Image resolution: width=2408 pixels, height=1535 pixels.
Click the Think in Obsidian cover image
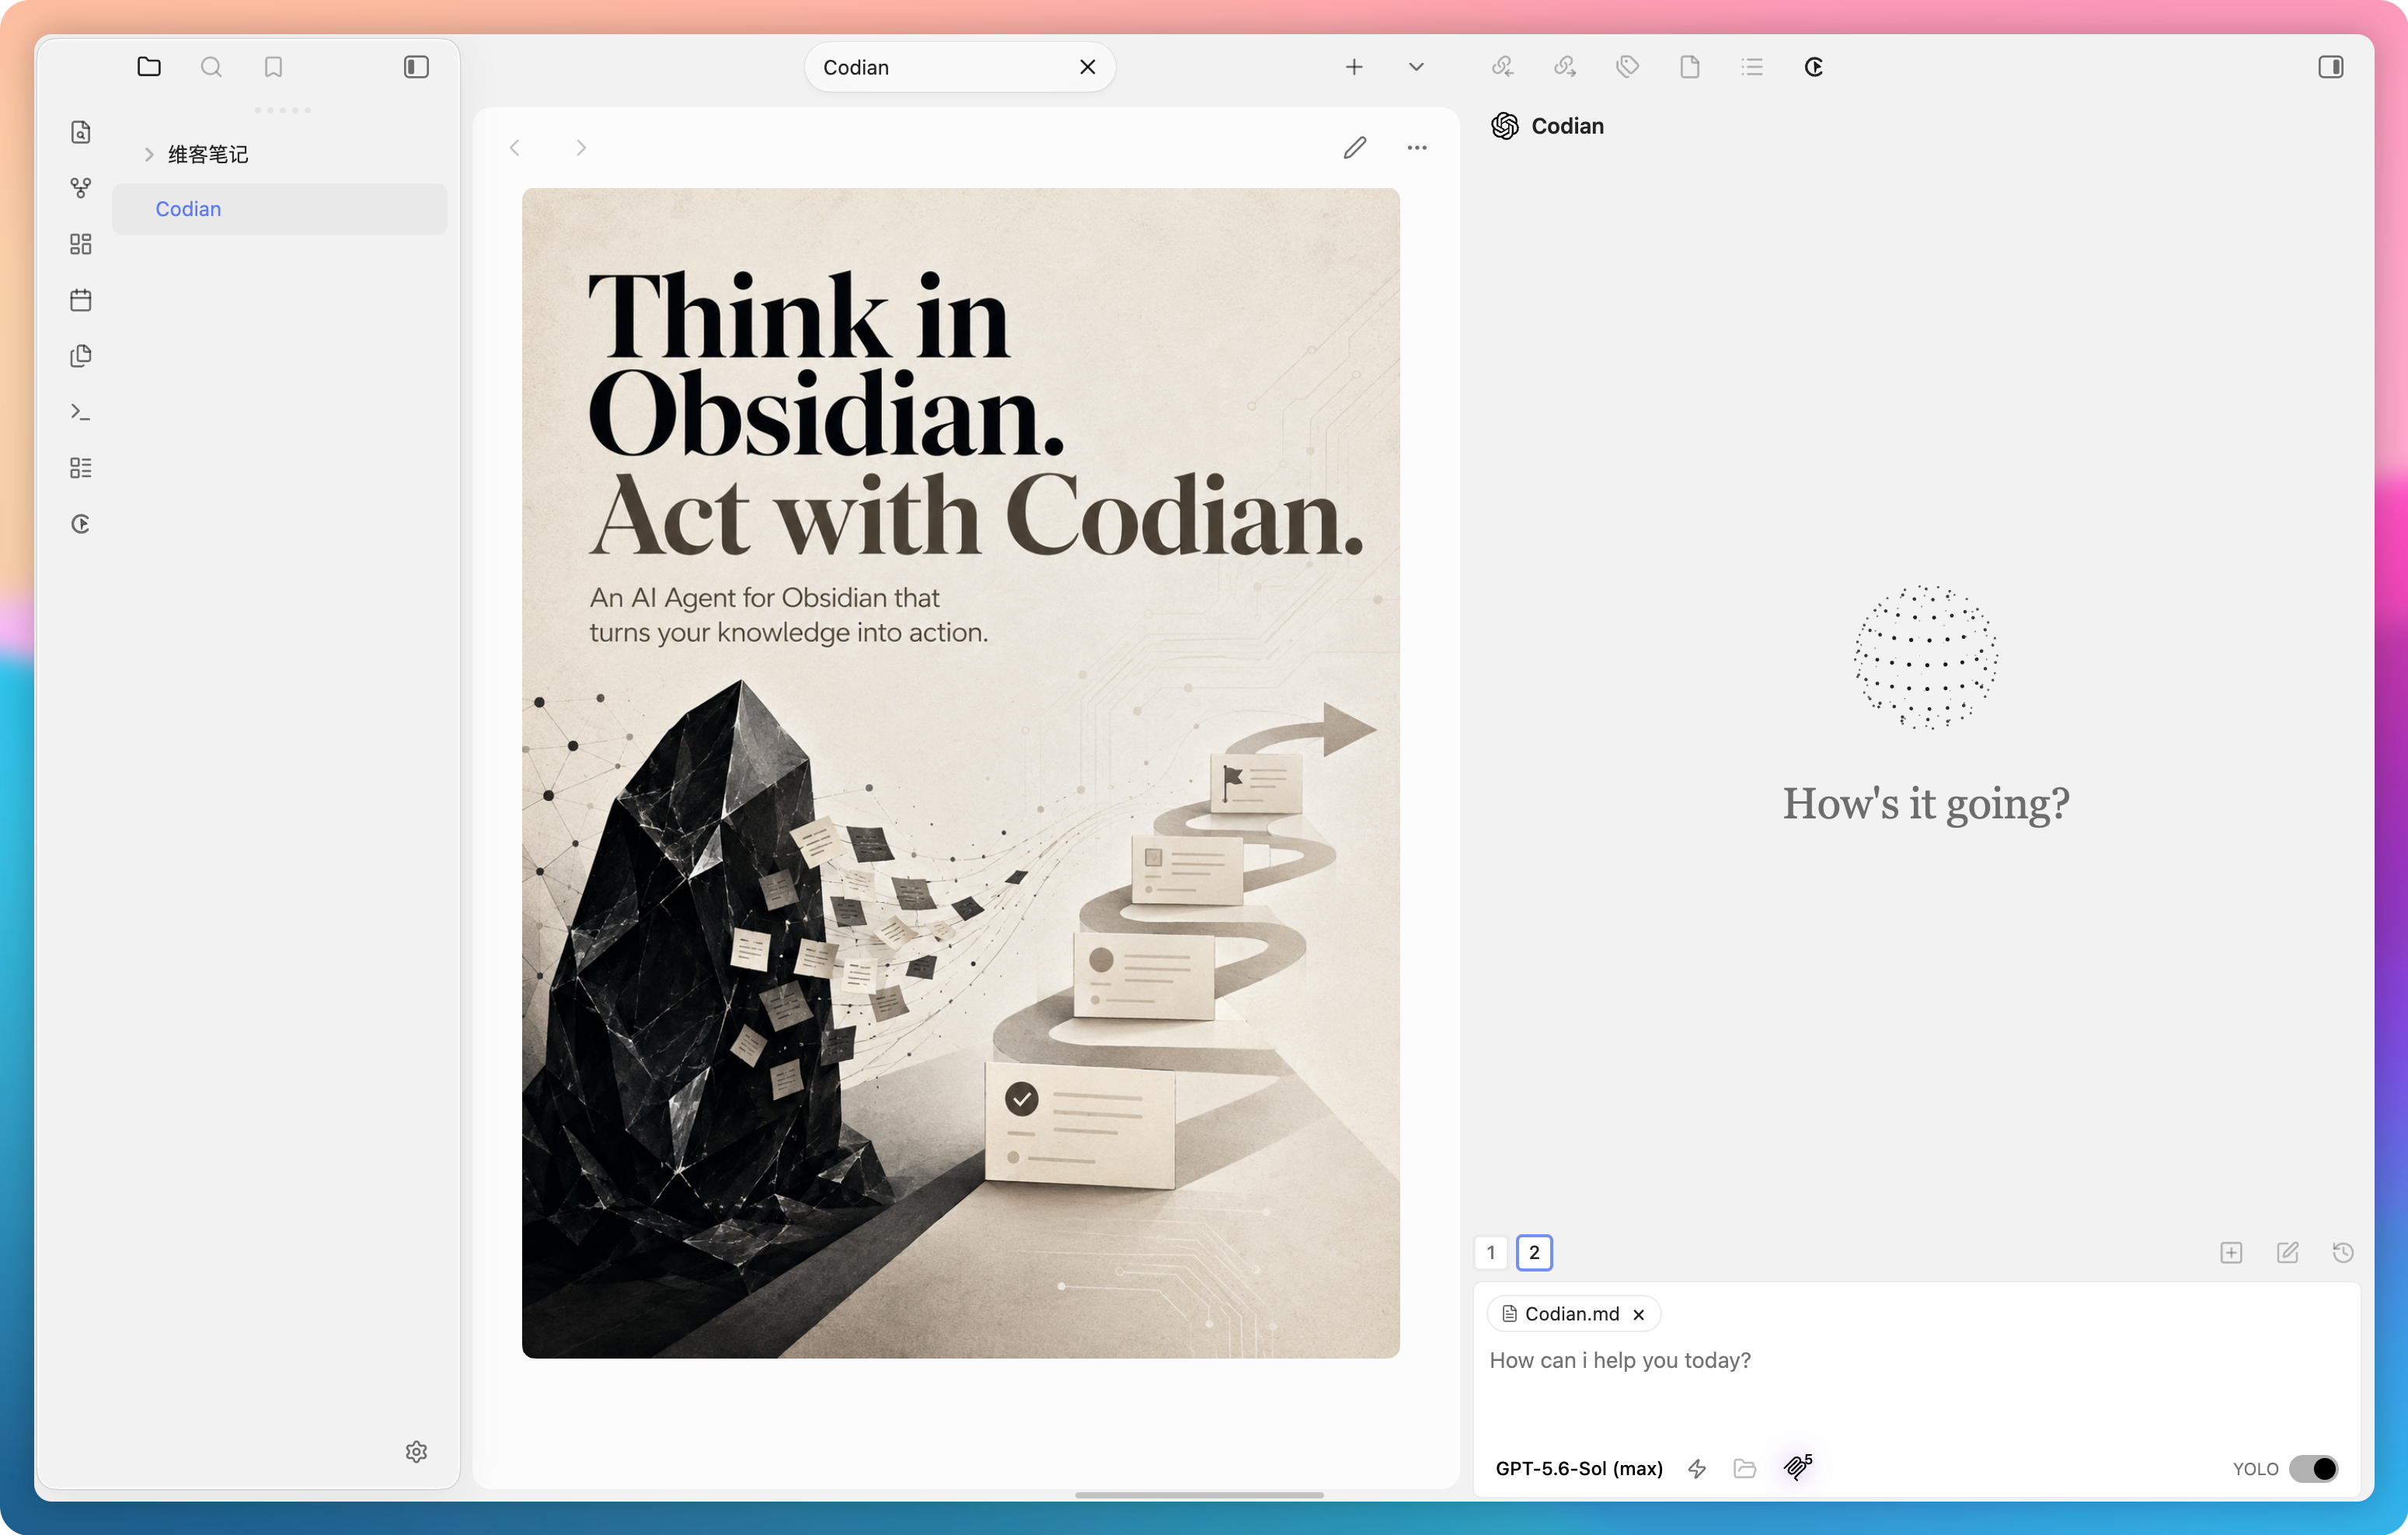(960, 772)
